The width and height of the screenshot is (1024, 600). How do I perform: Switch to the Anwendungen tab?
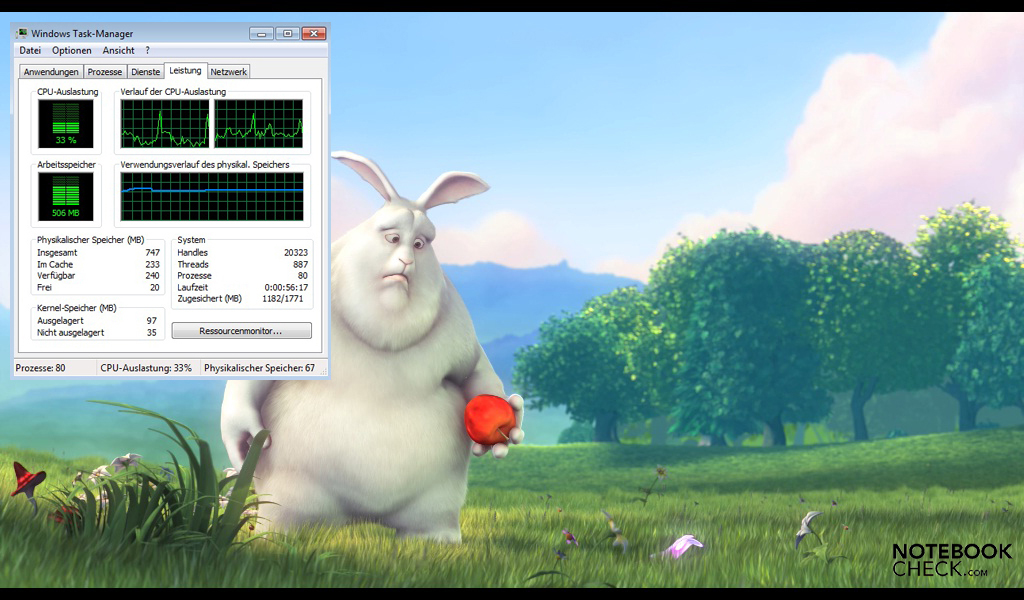51,72
